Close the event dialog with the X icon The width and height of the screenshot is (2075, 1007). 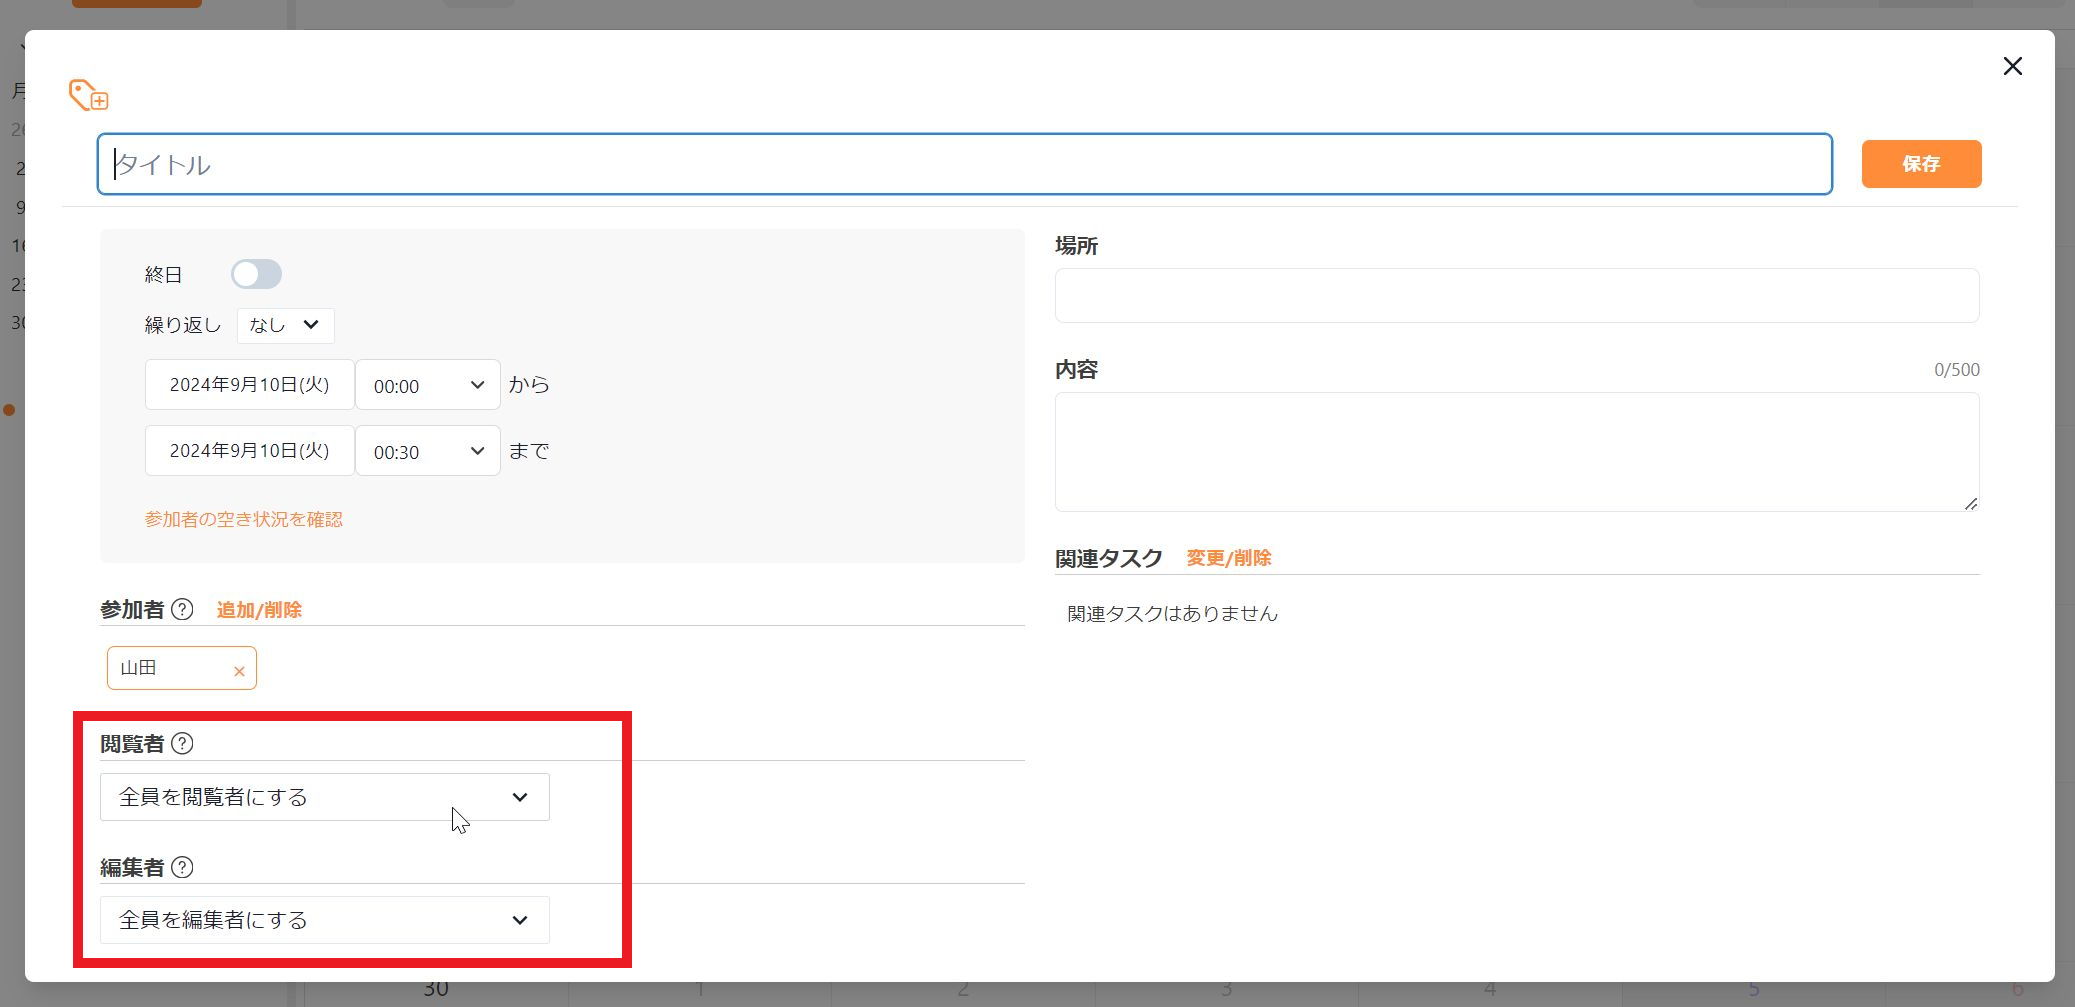click(2013, 66)
